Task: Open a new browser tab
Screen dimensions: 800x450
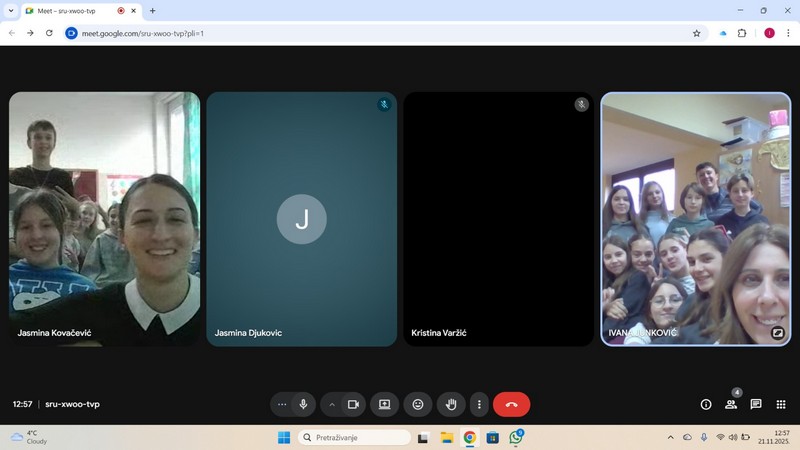Action: tap(152, 10)
